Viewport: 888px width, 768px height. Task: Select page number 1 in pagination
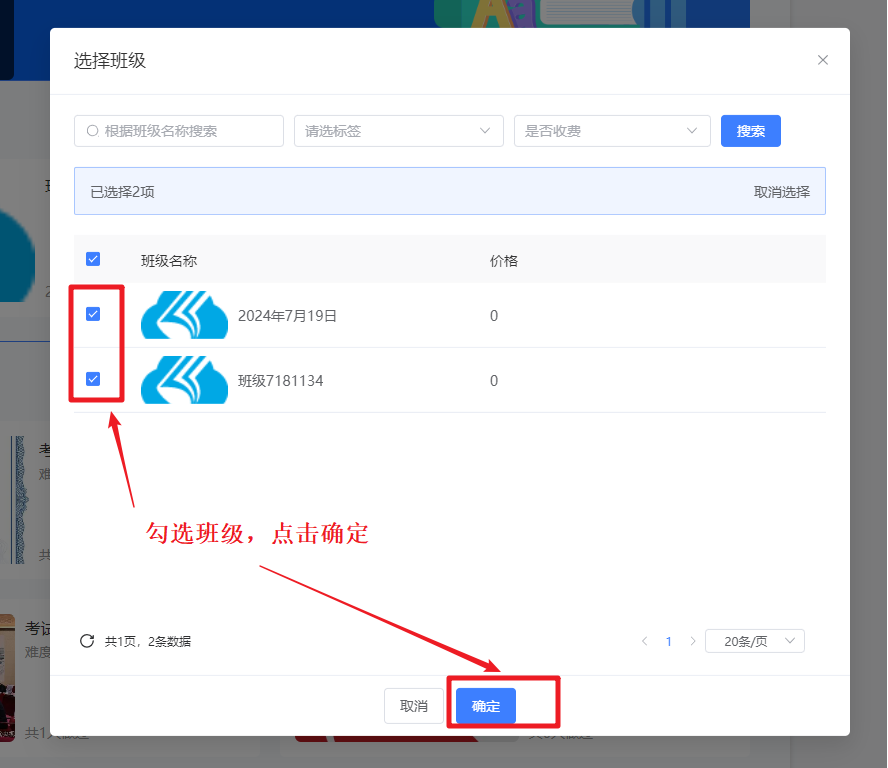[x=669, y=641]
